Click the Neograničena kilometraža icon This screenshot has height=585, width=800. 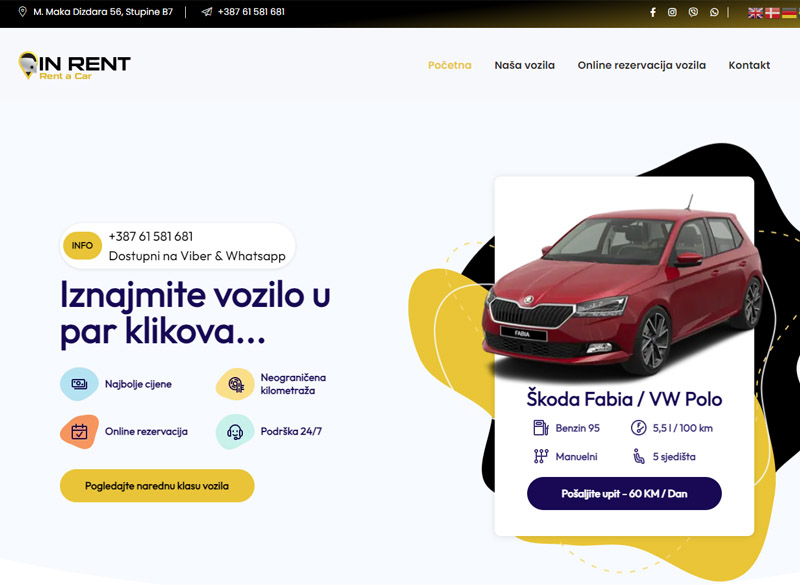tap(235, 384)
